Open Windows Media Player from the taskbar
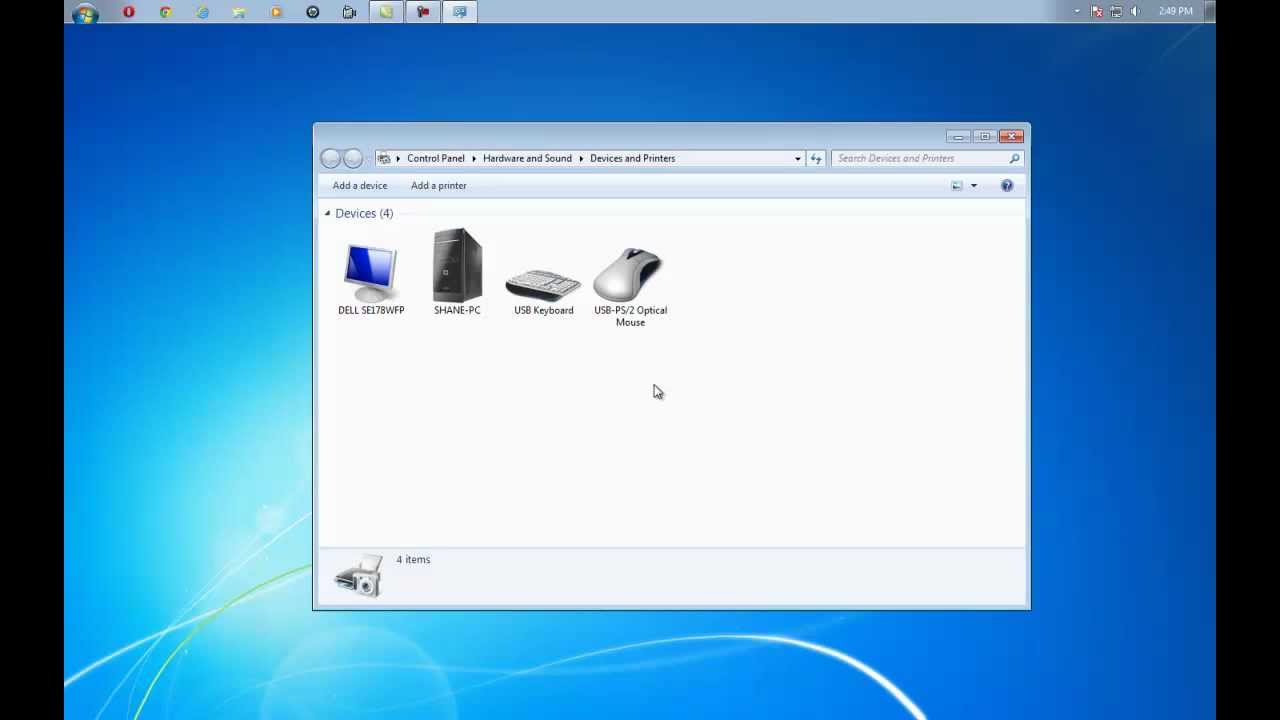The image size is (1280, 720). click(x=276, y=12)
